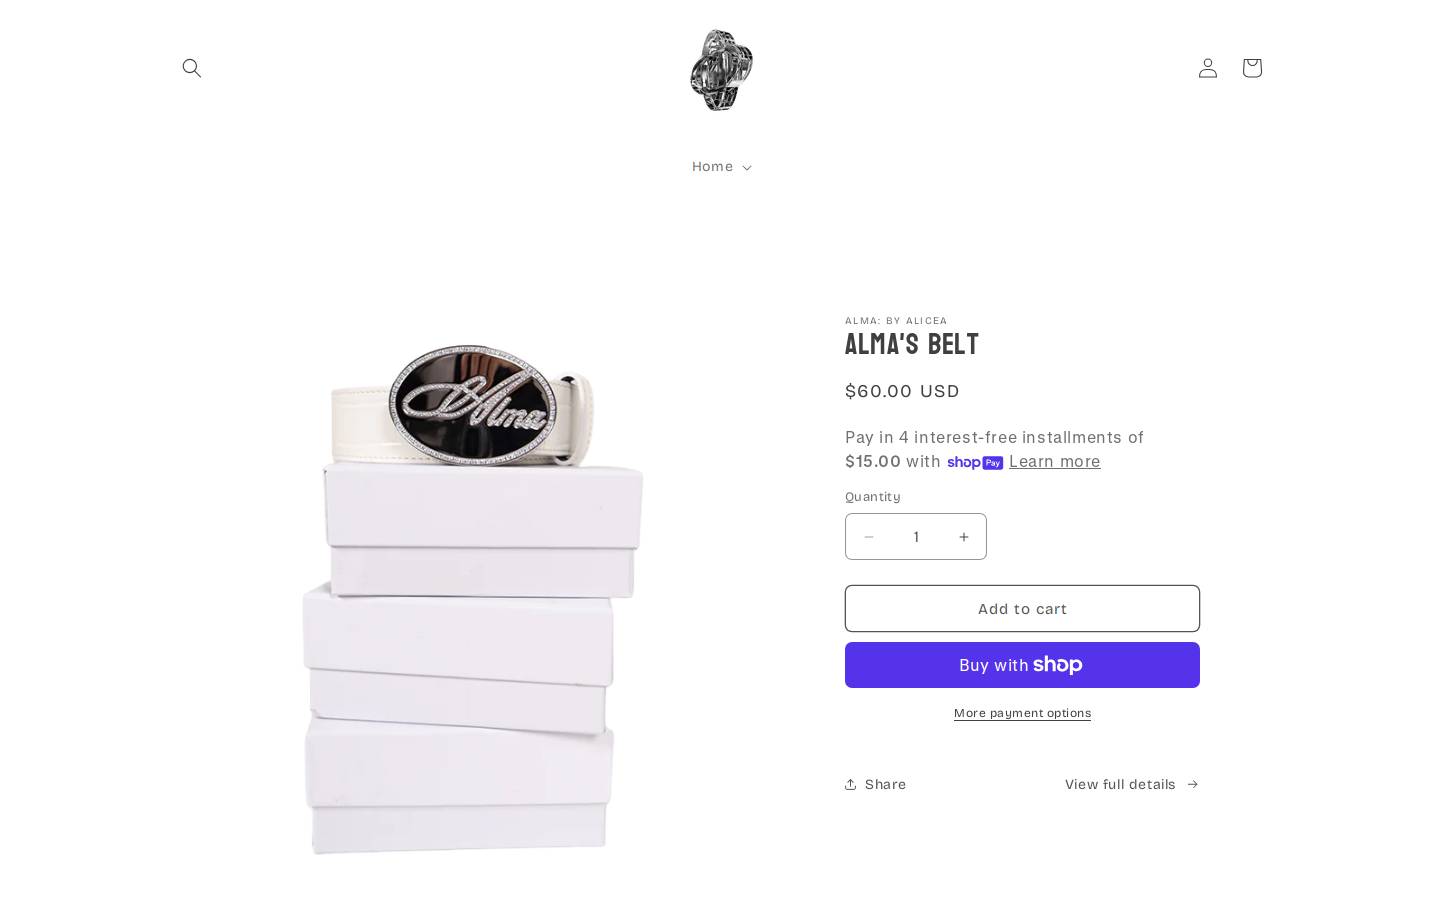Increase quantity with plus icon
1440x900 pixels.
coord(964,537)
